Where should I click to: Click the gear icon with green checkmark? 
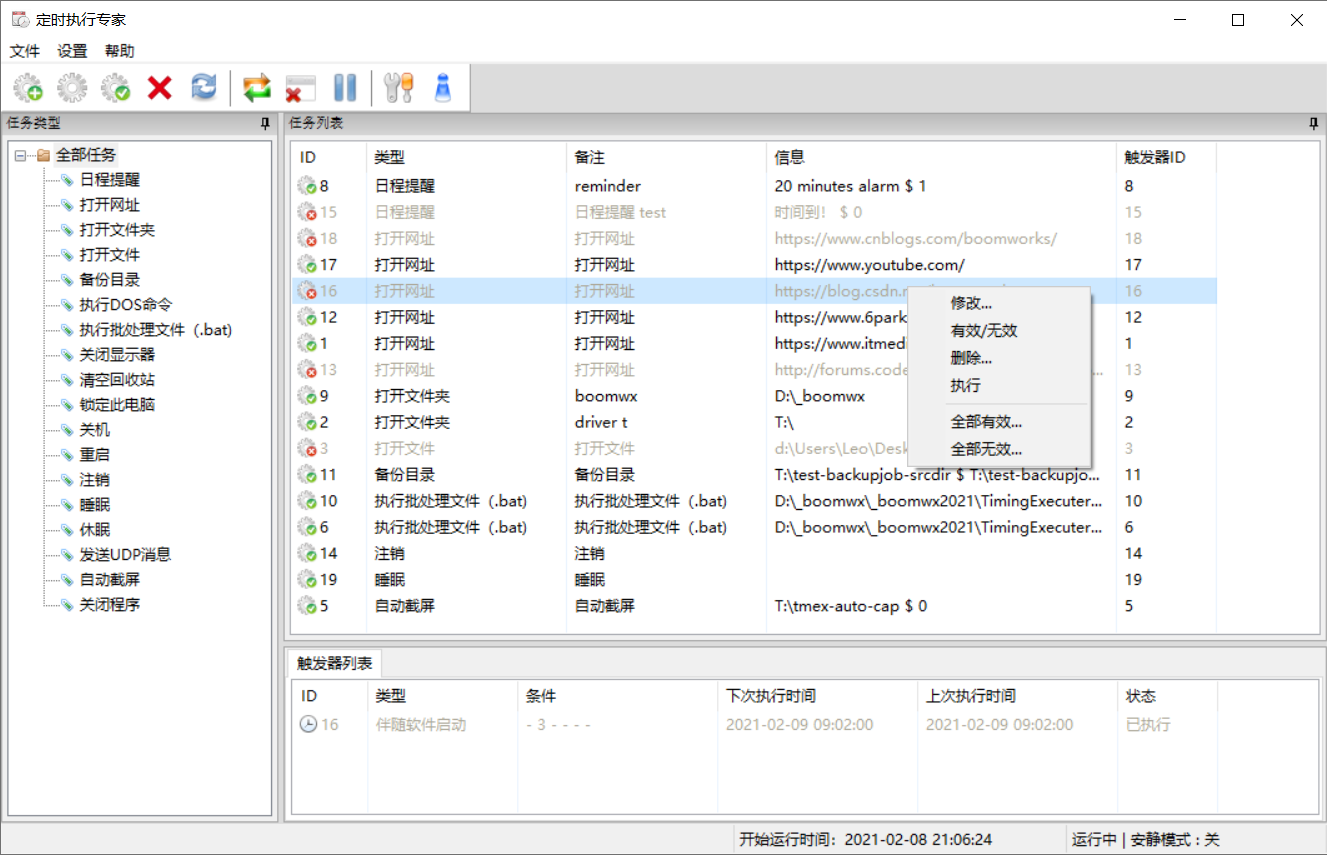pos(115,87)
